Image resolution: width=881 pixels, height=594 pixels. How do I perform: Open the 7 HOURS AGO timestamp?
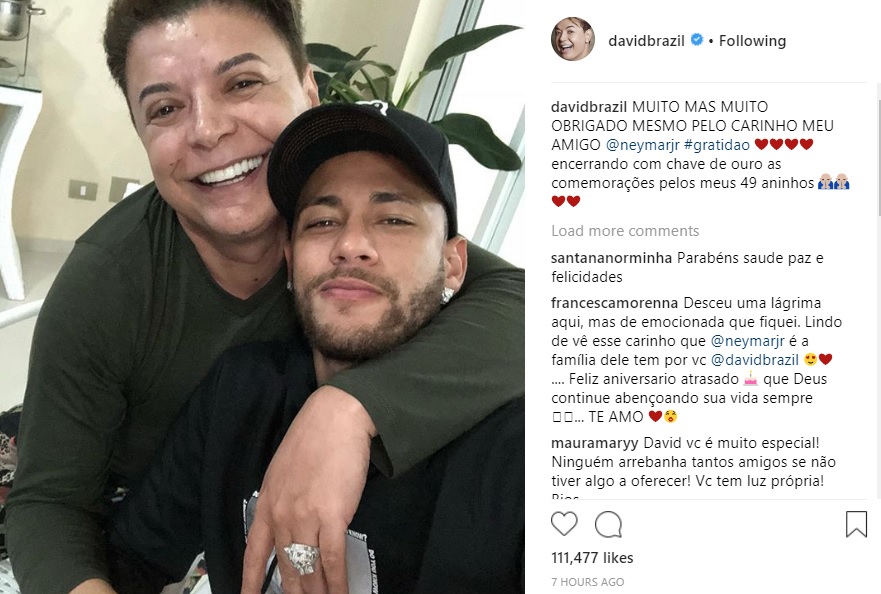(x=588, y=582)
